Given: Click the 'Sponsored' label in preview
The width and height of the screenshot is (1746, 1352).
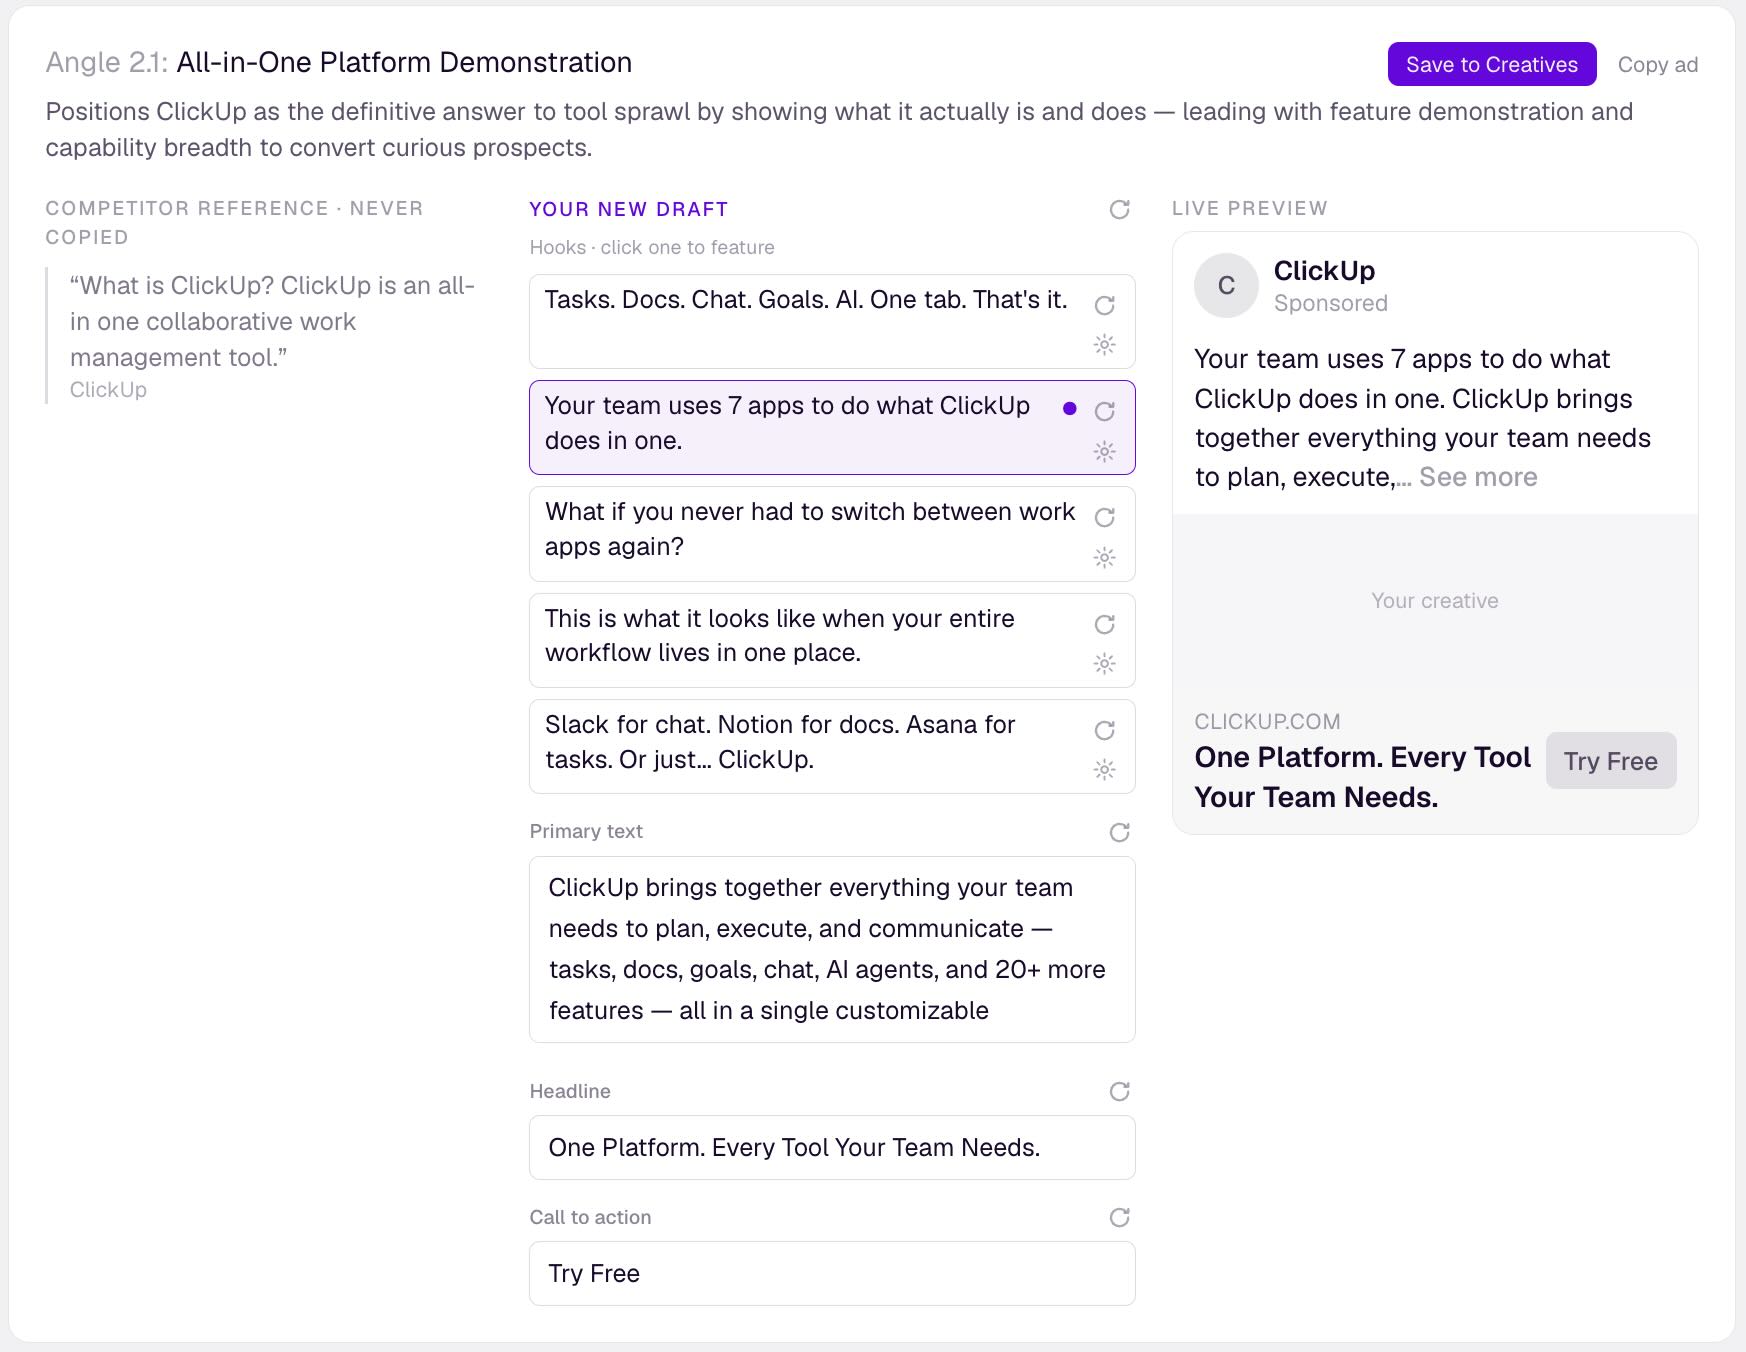Looking at the screenshot, I should [1330, 303].
